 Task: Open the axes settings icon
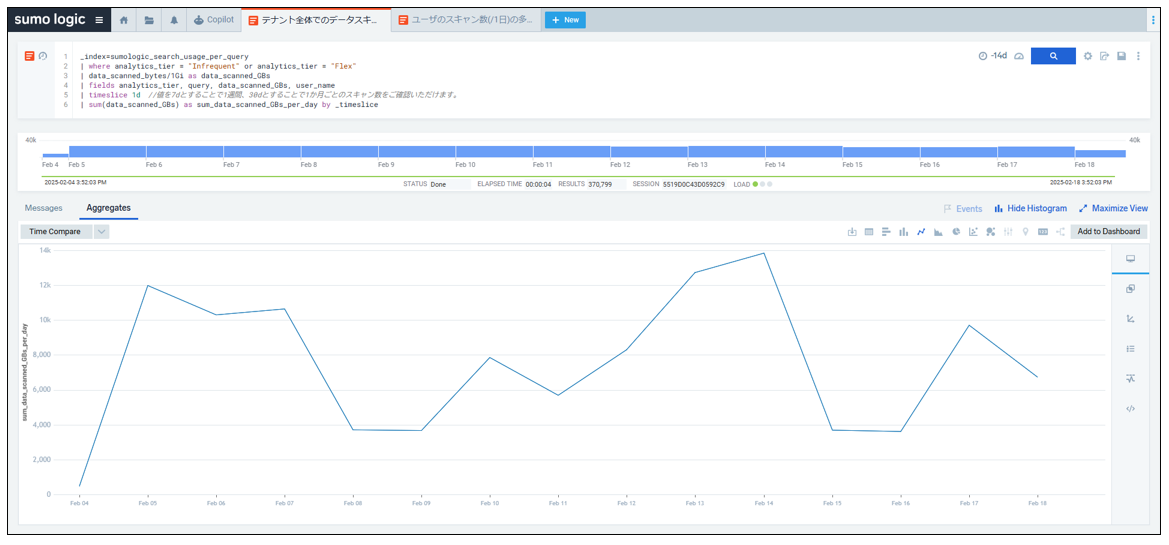(1130, 318)
